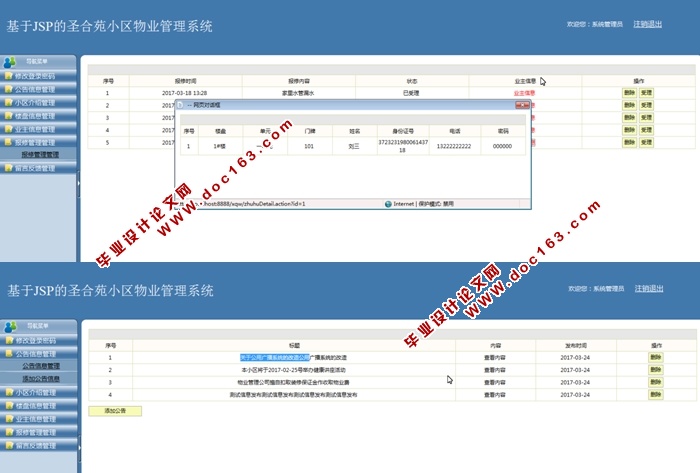Open 业主信息管理 folder icon on repair page sidebar

[8, 129]
